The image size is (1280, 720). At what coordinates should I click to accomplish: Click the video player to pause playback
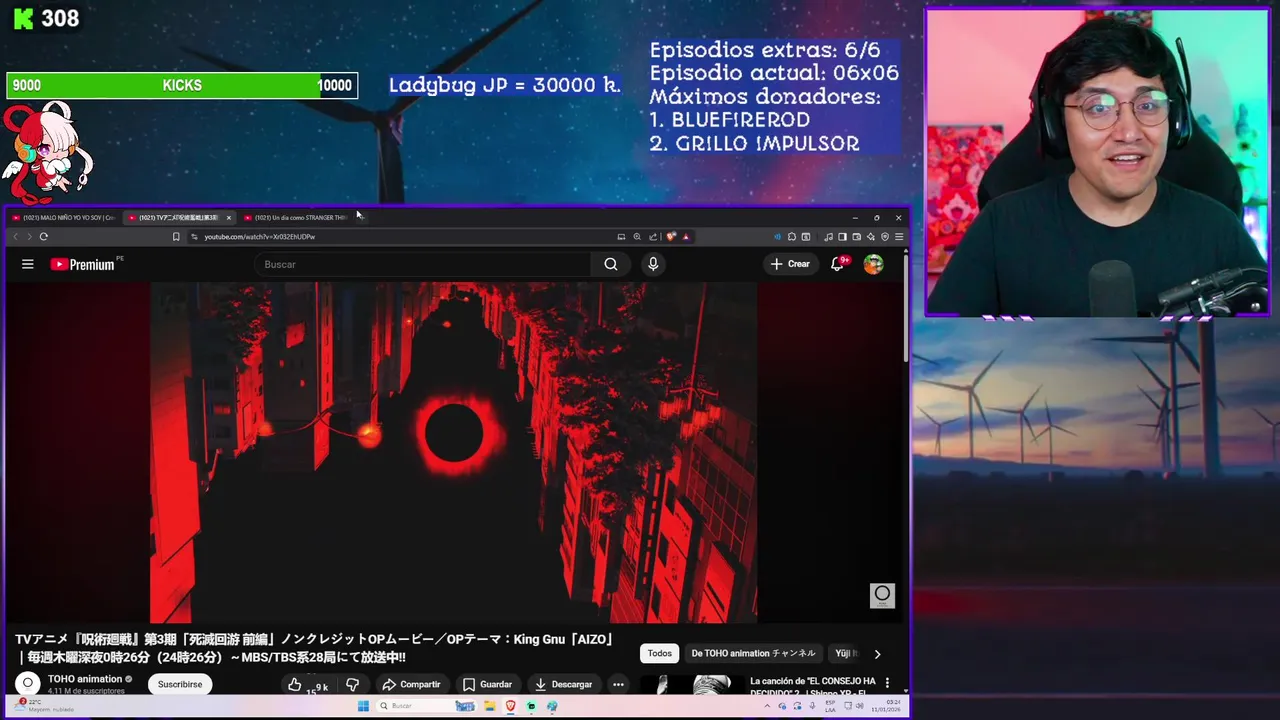(x=454, y=452)
